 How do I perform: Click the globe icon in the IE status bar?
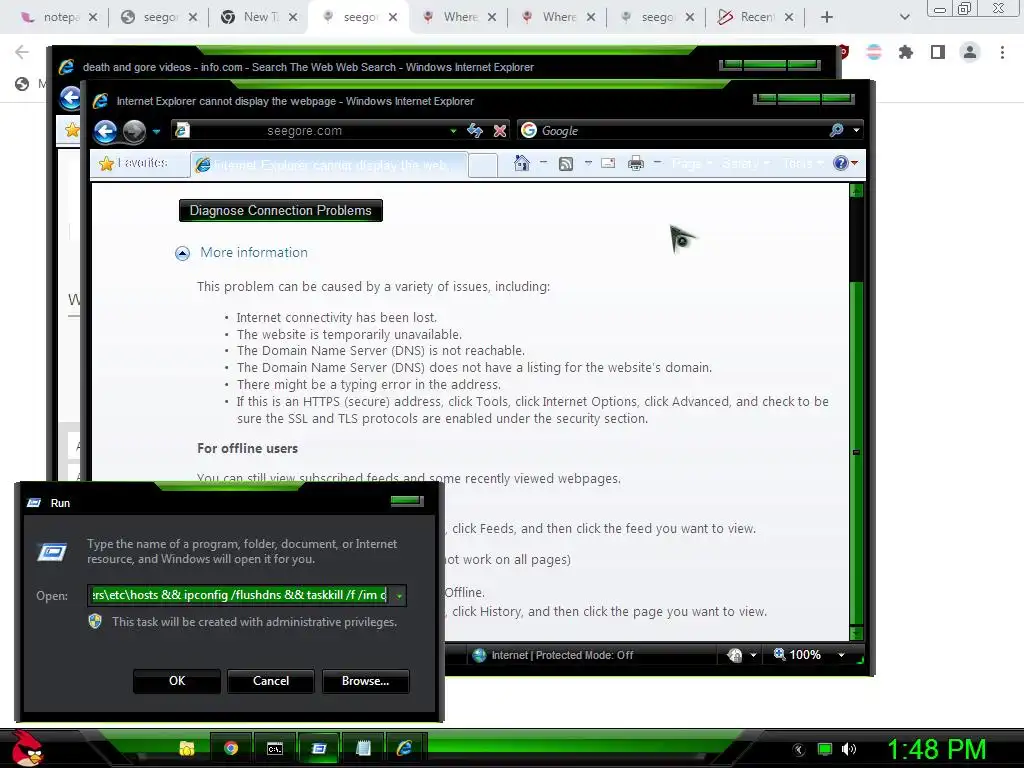coord(479,655)
